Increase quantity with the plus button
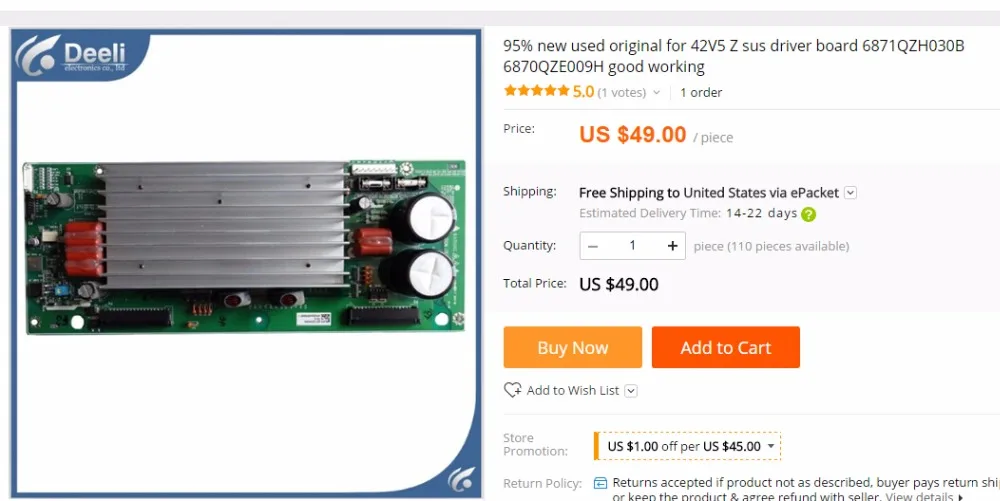 point(672,246)
